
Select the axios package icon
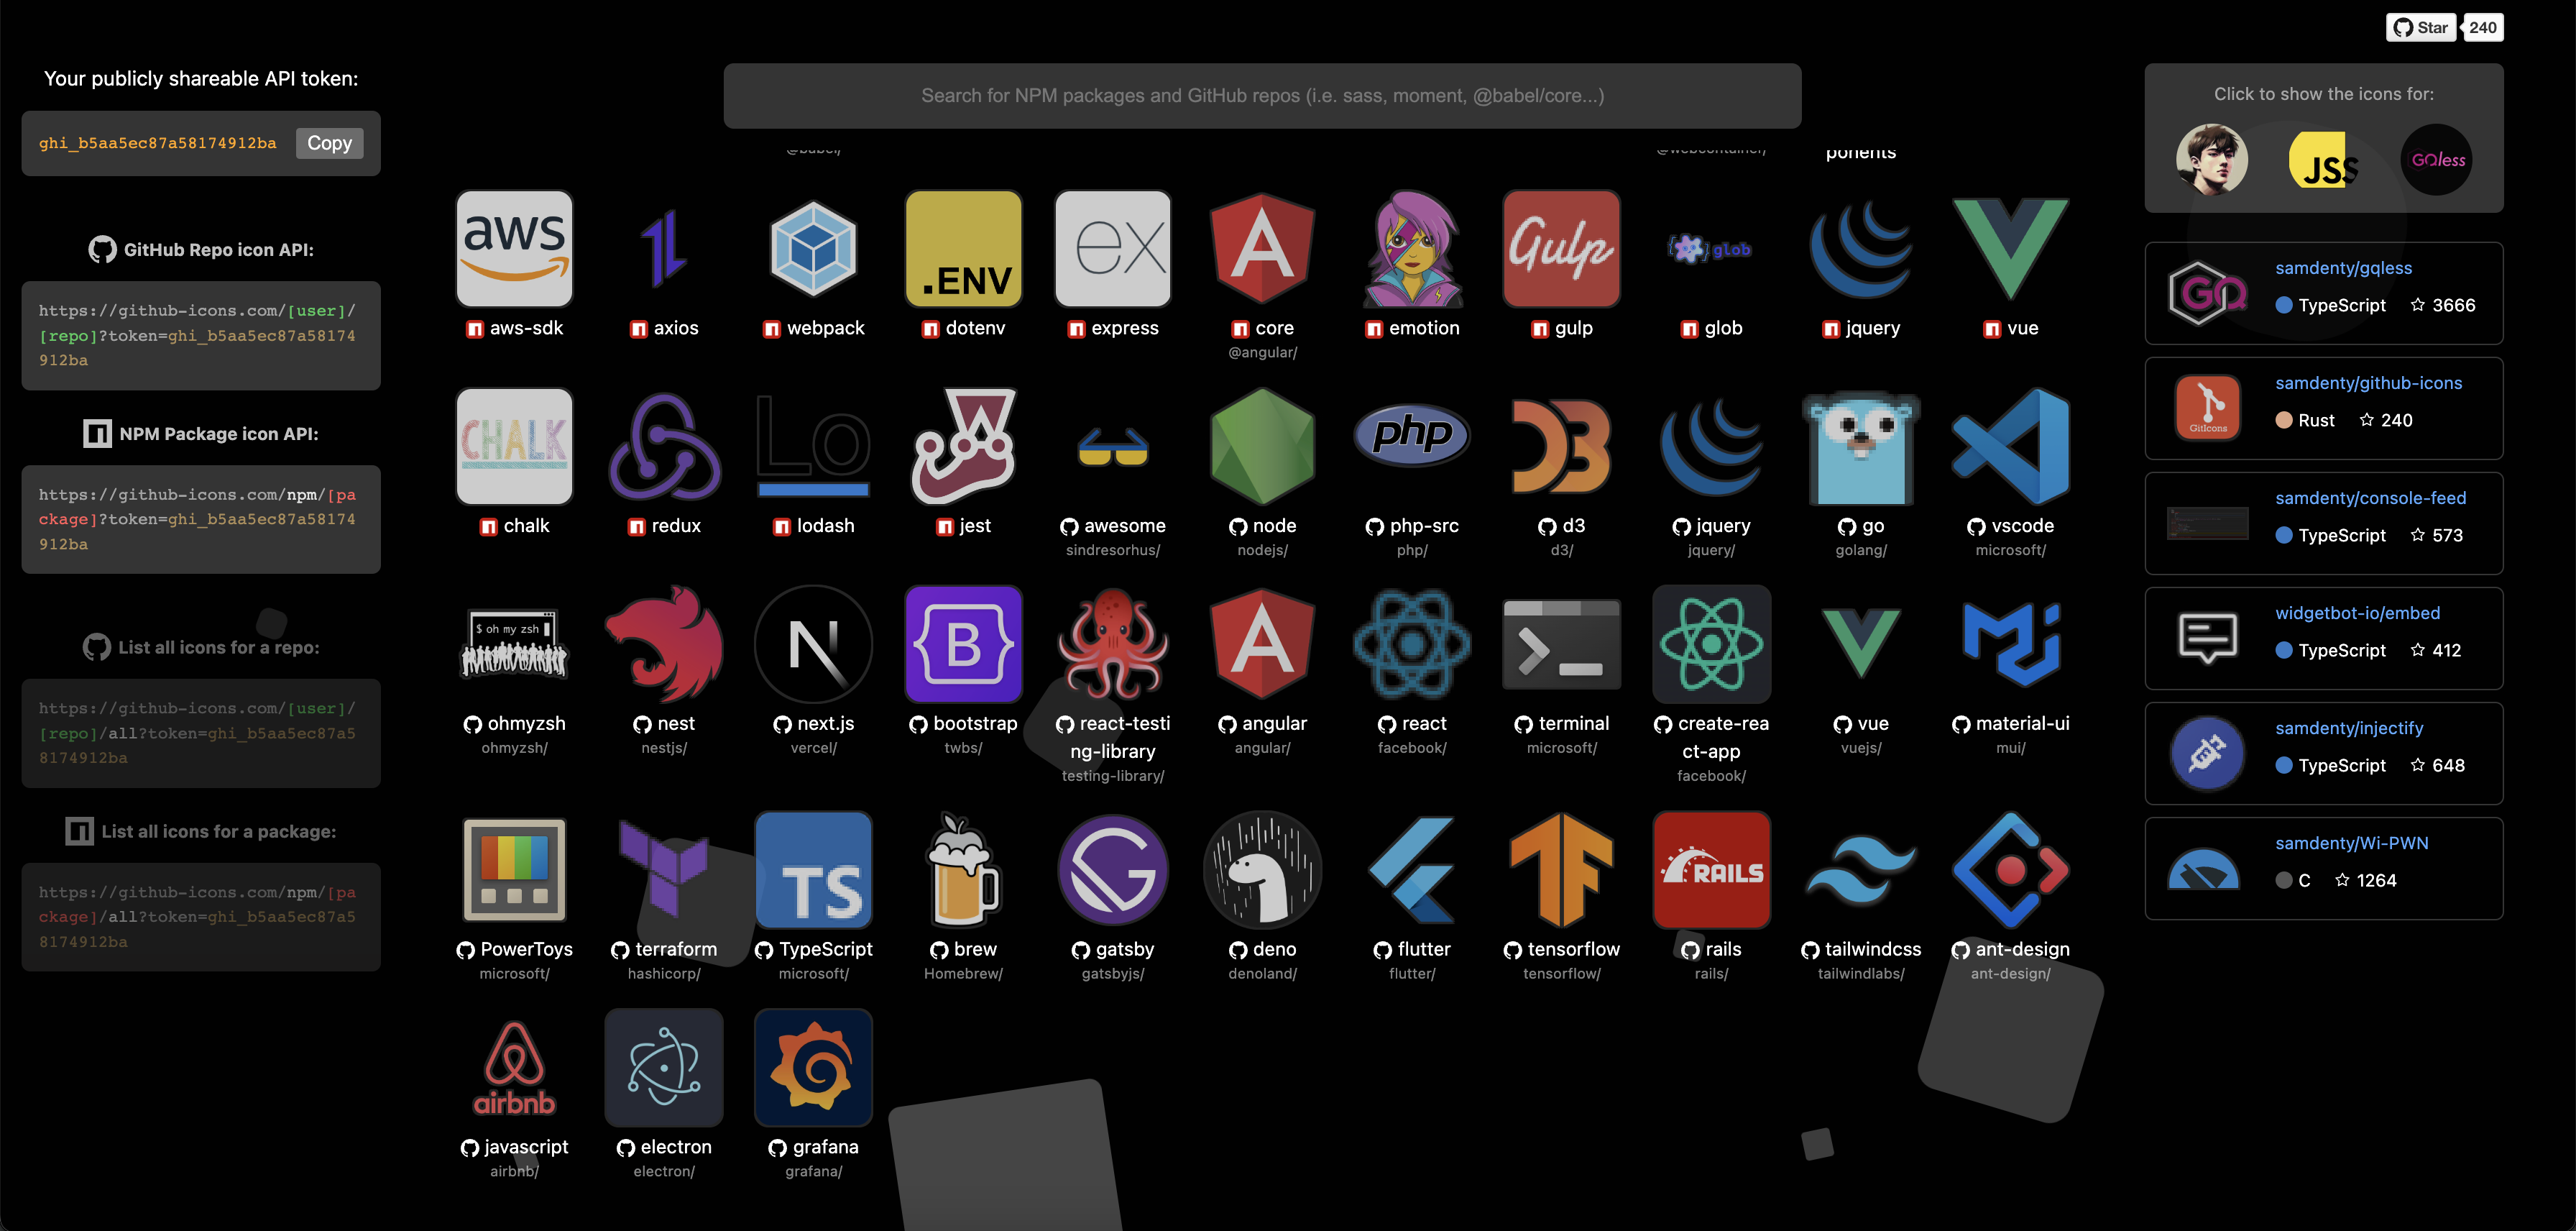click(x=664, y=248)
